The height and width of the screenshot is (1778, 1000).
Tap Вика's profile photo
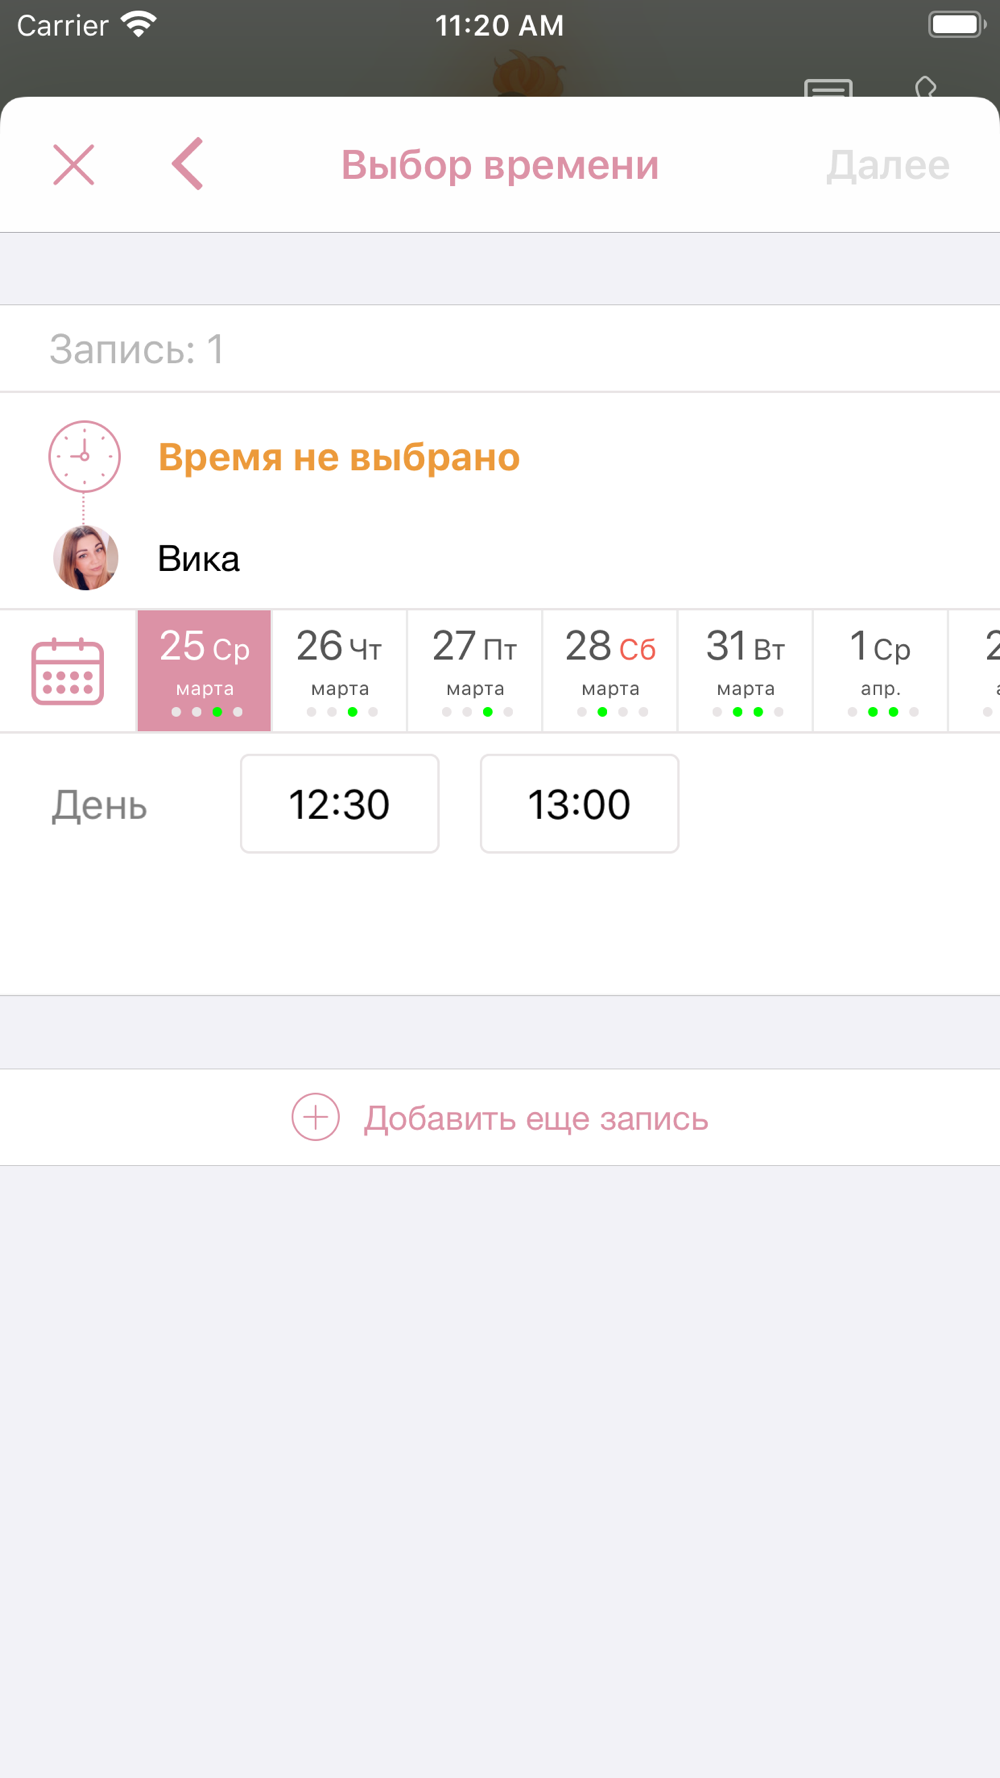[86, 558]
